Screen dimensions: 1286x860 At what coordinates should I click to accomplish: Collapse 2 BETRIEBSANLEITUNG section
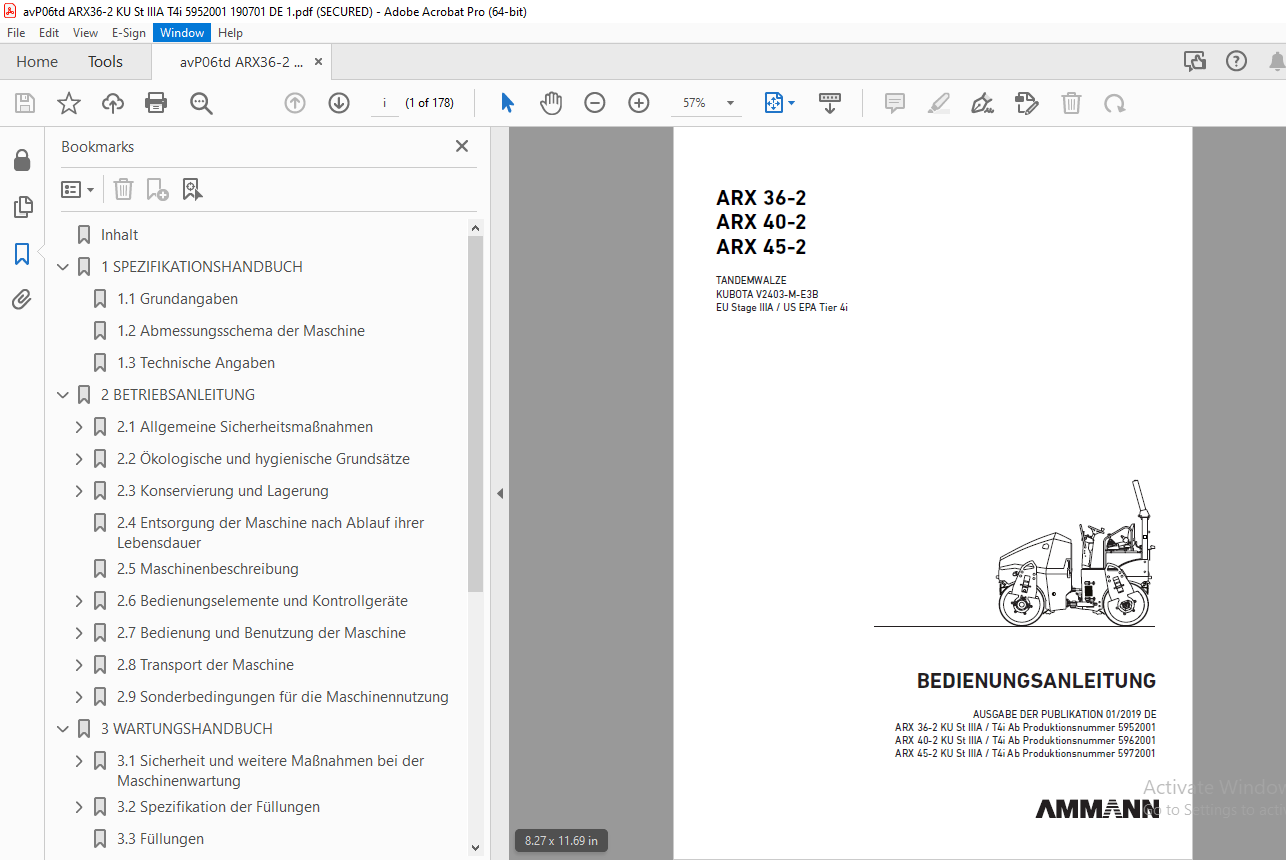63,395
